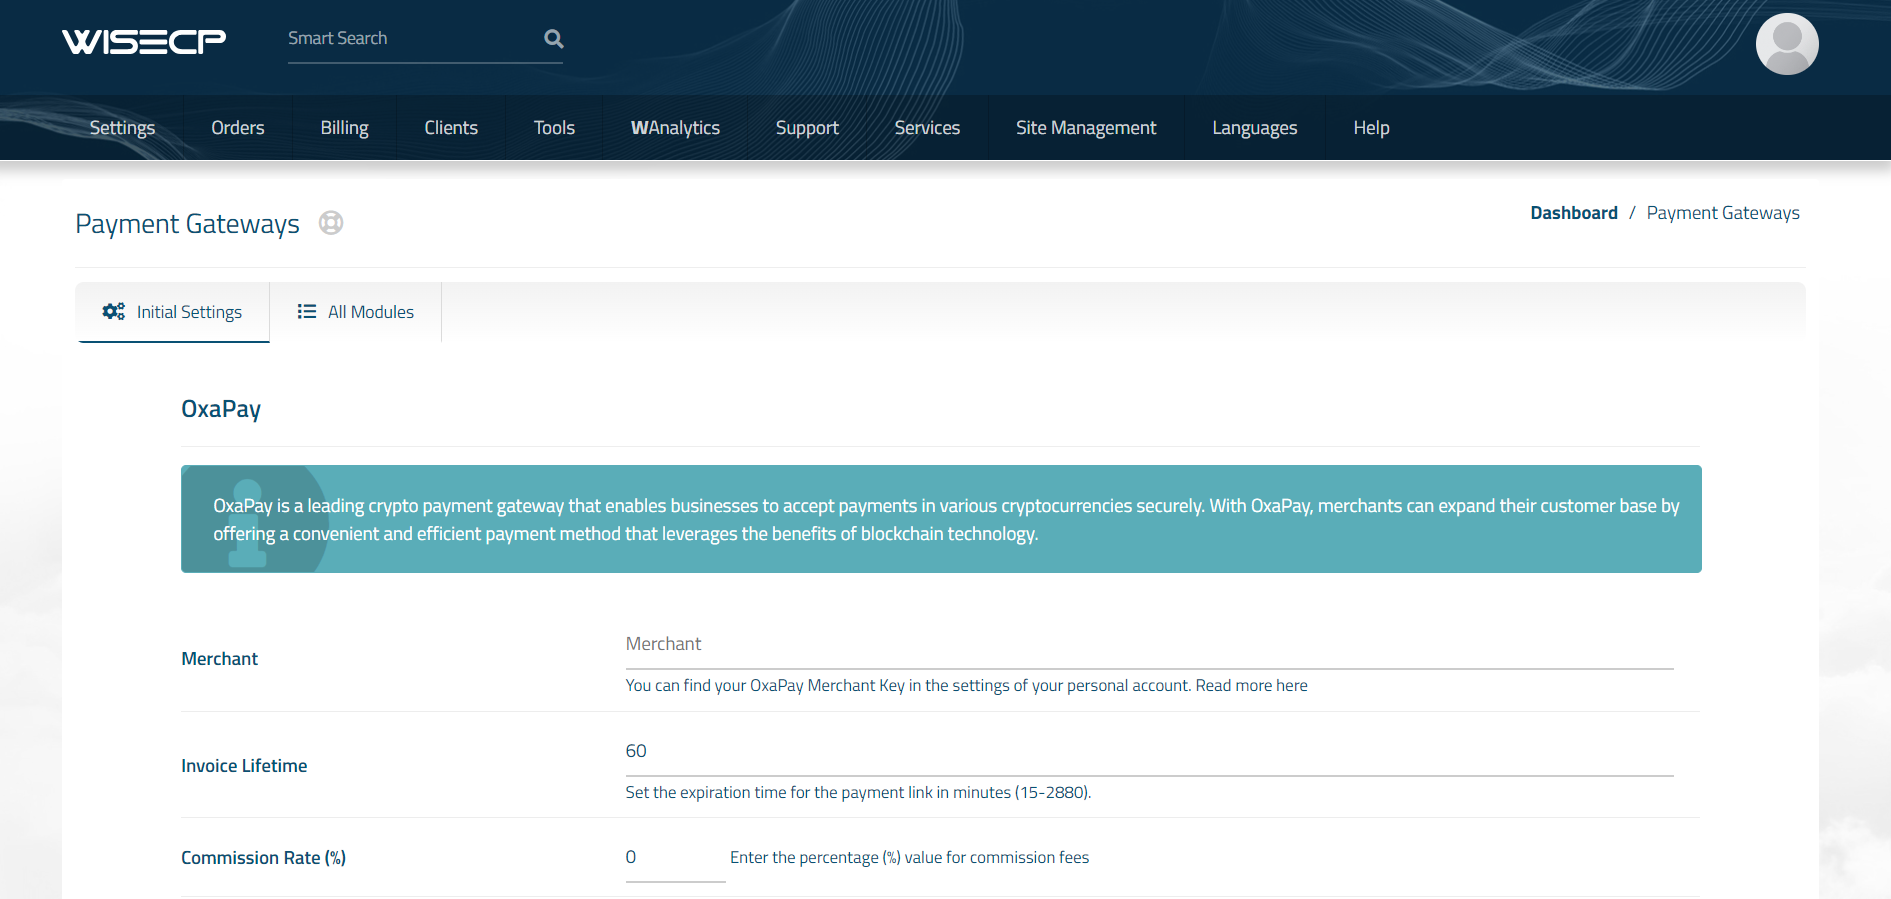Click the help lifebuoy icon beside Payment Gateways
1891x899 pixels.
click(x=331, y=223)
